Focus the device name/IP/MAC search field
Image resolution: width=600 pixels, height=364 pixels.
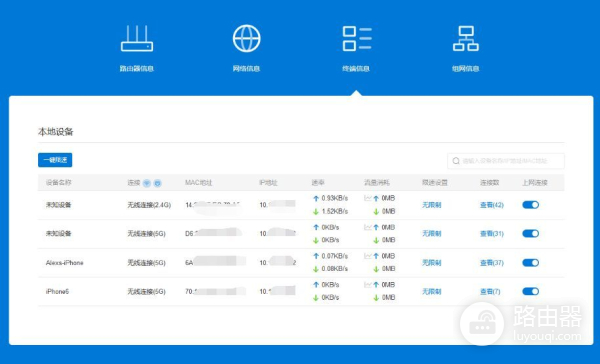(x=506, y=161)
